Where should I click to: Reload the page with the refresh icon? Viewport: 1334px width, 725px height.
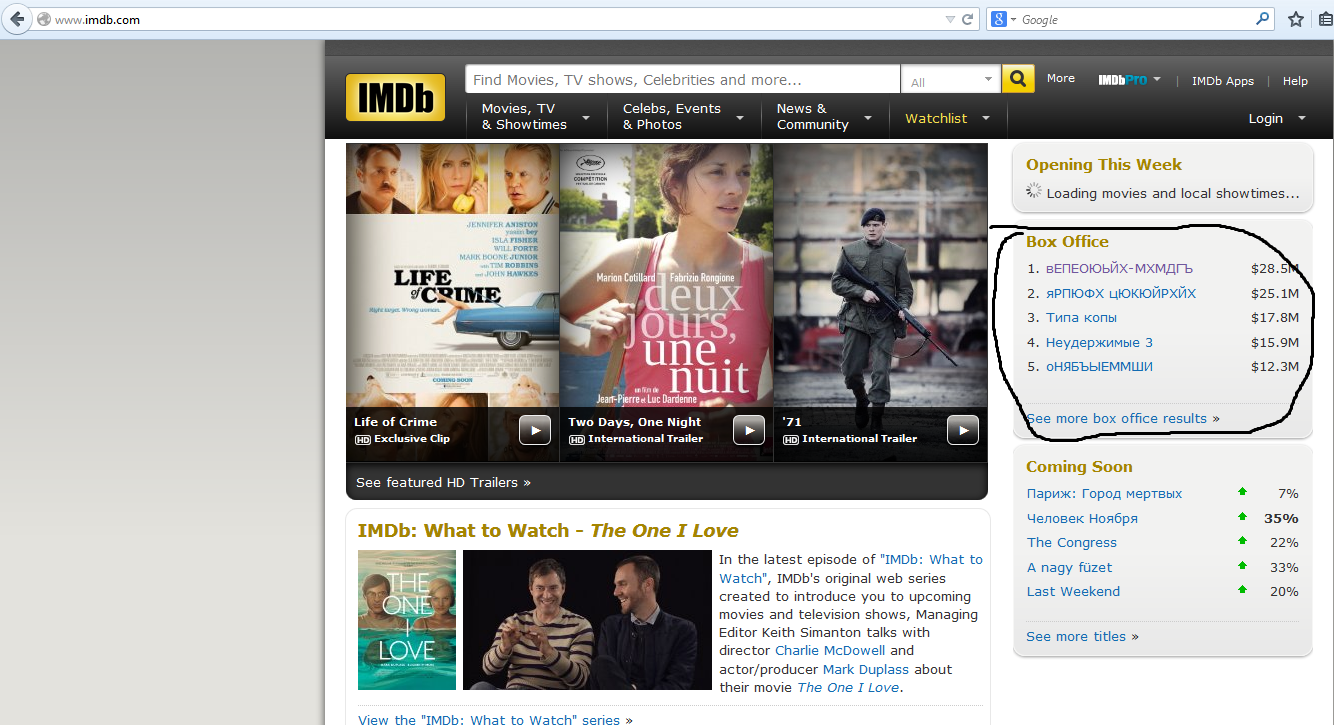pos(968,19)
